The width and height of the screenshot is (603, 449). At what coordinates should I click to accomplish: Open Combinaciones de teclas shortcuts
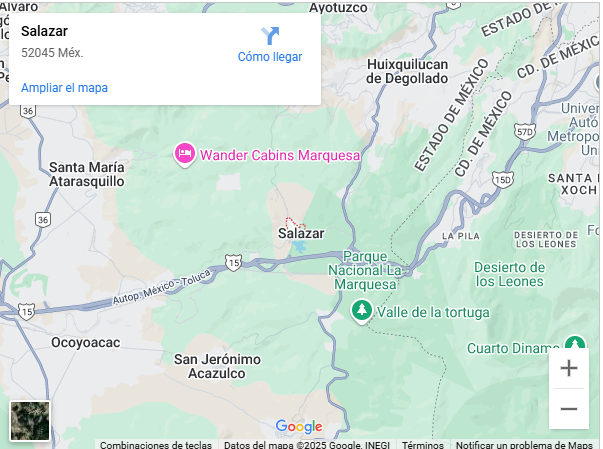tap(156, 445)
